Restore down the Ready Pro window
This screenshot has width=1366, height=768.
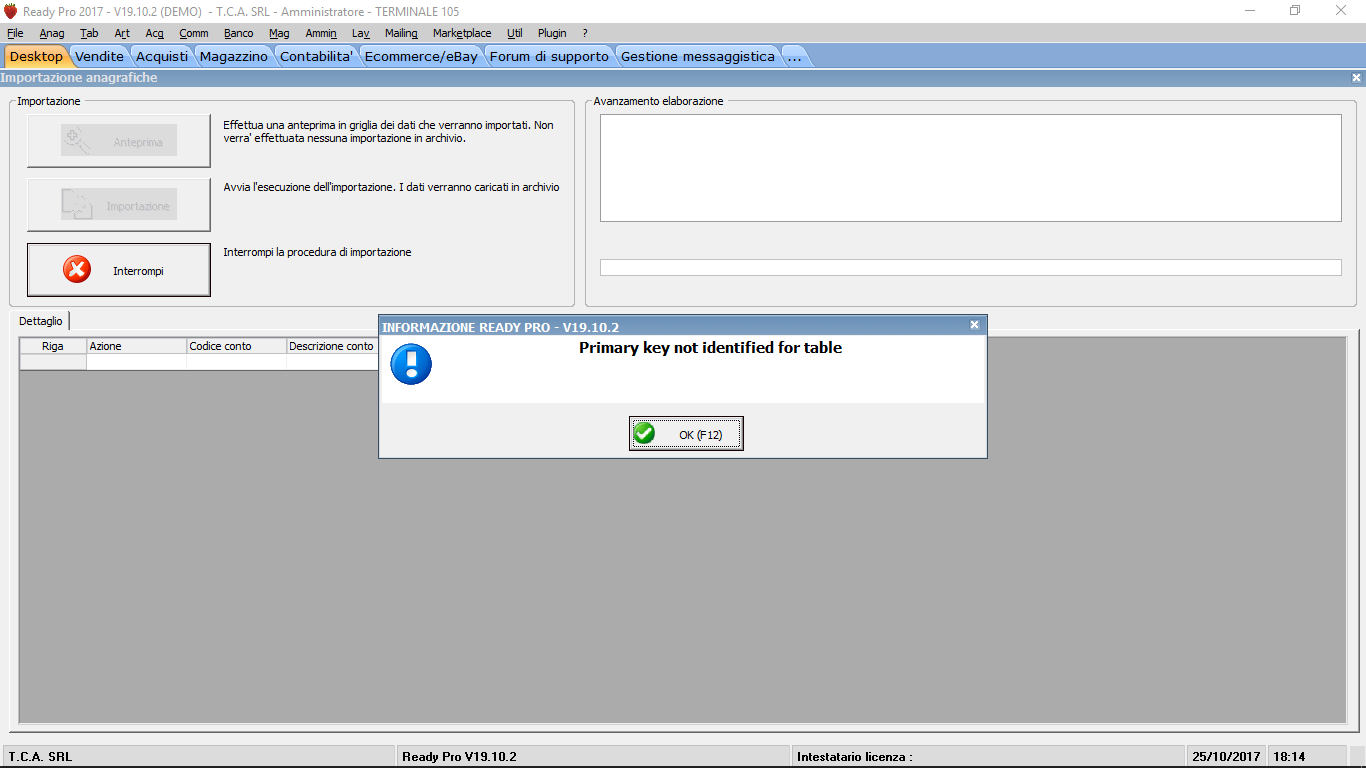point(1295,11)
